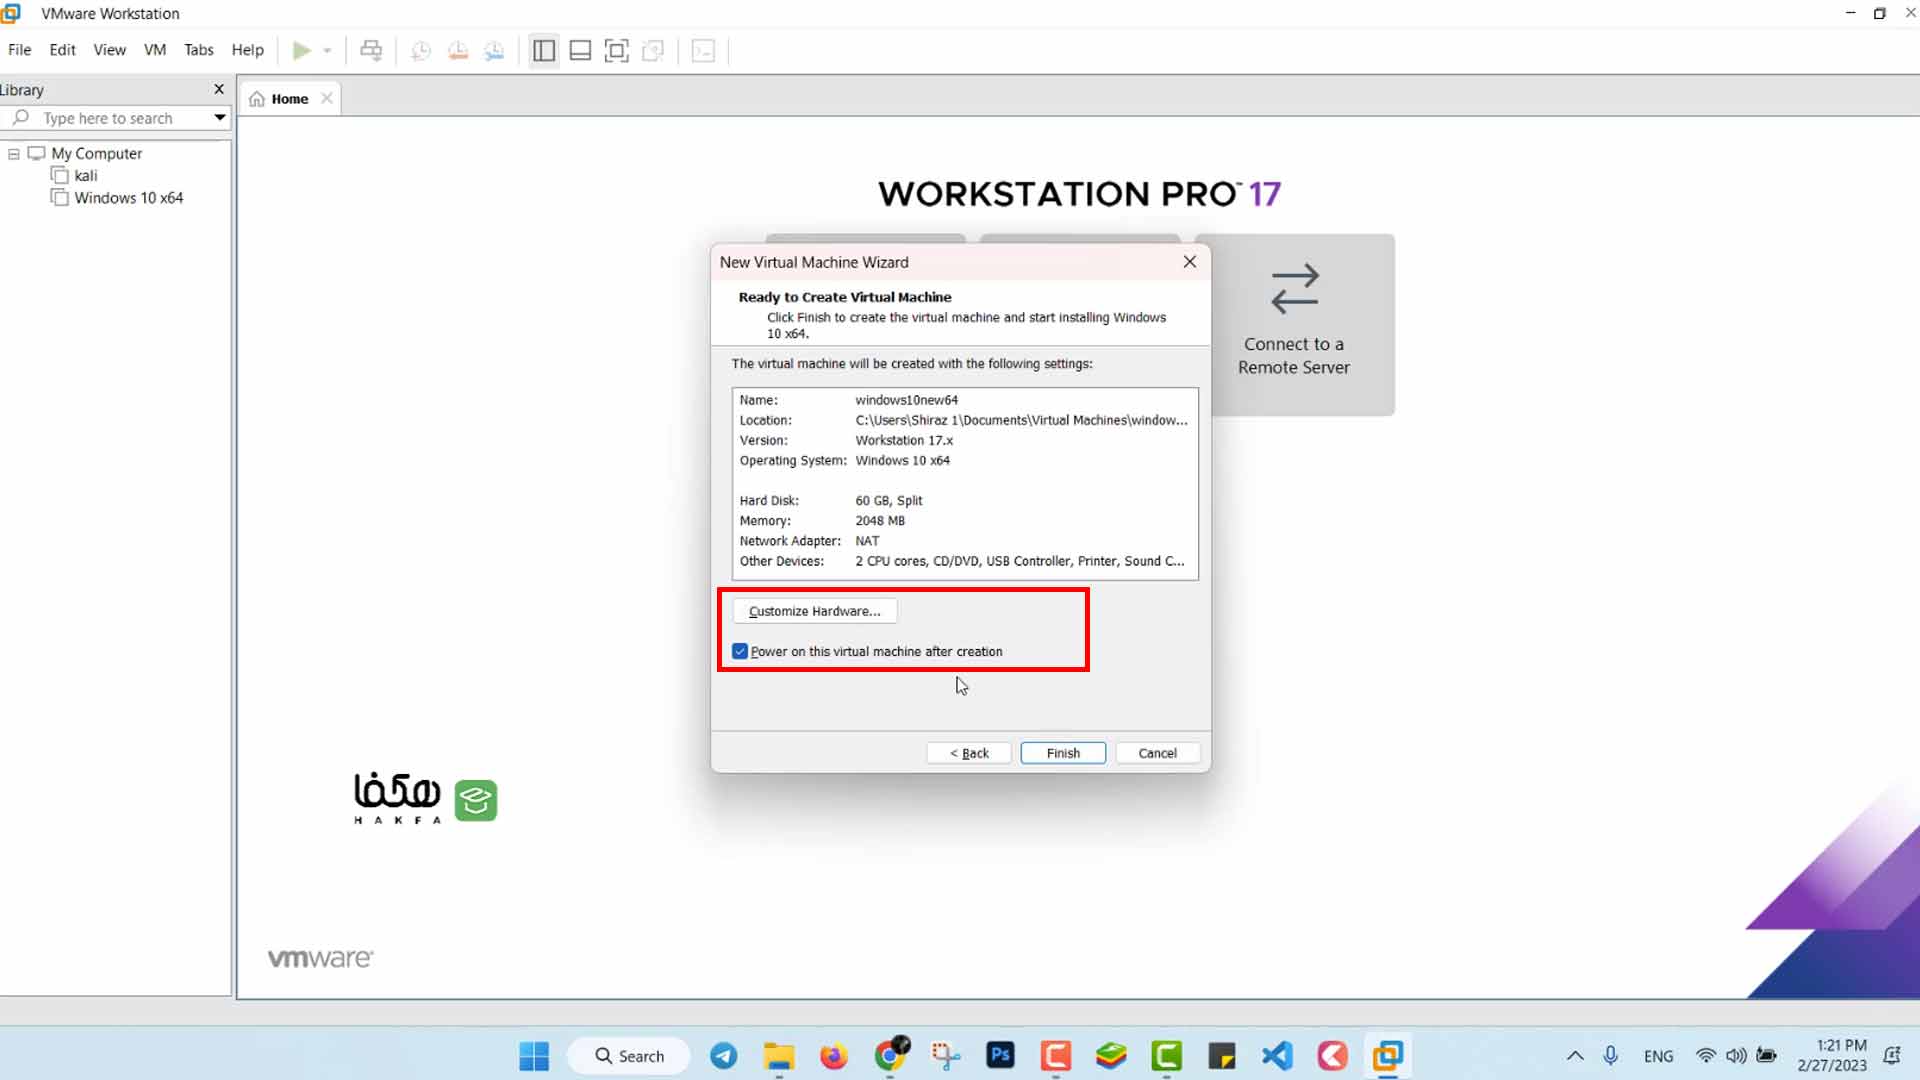Click the Revert to Snapshot toolbar icon
The image size is (1920, 1080).
[458, 51]
